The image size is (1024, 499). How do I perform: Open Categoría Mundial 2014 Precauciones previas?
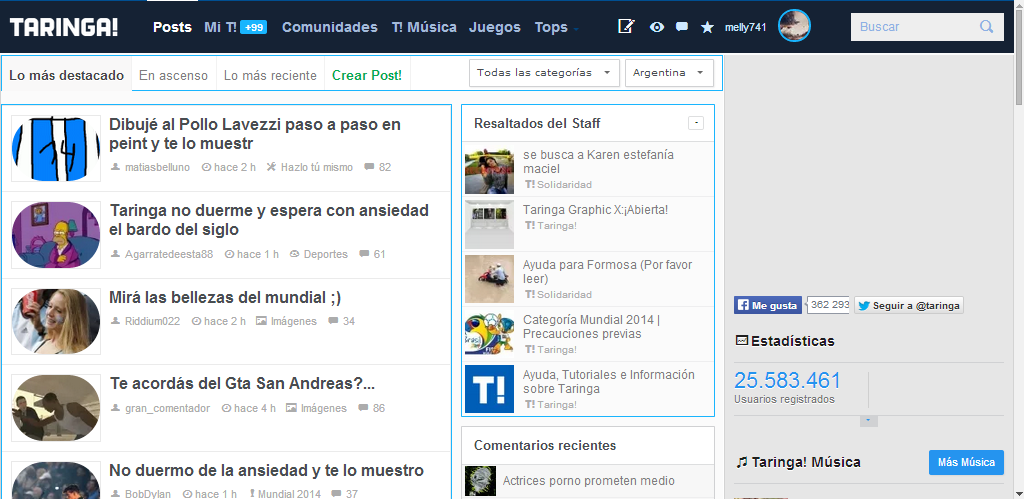(592, 327)
